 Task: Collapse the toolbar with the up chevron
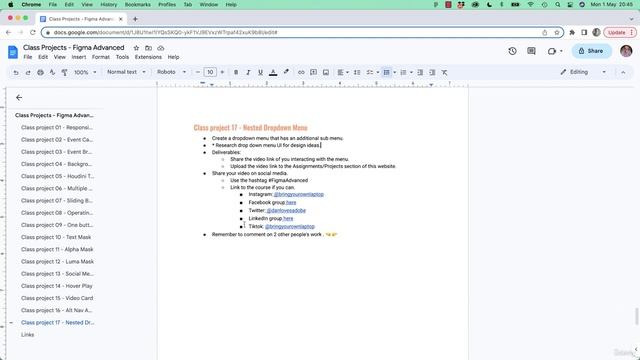(623, 72)
